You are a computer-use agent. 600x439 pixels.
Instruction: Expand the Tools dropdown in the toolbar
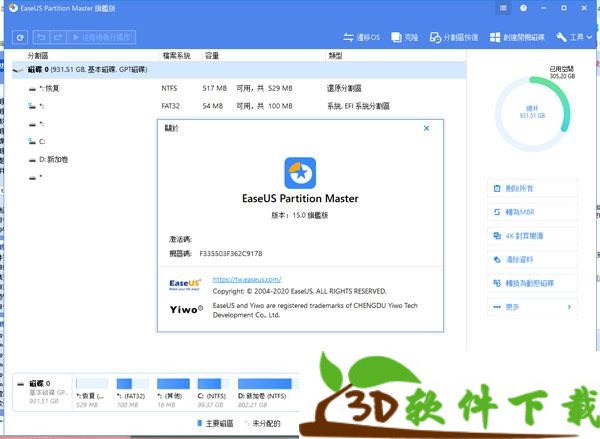pos(574,37)
